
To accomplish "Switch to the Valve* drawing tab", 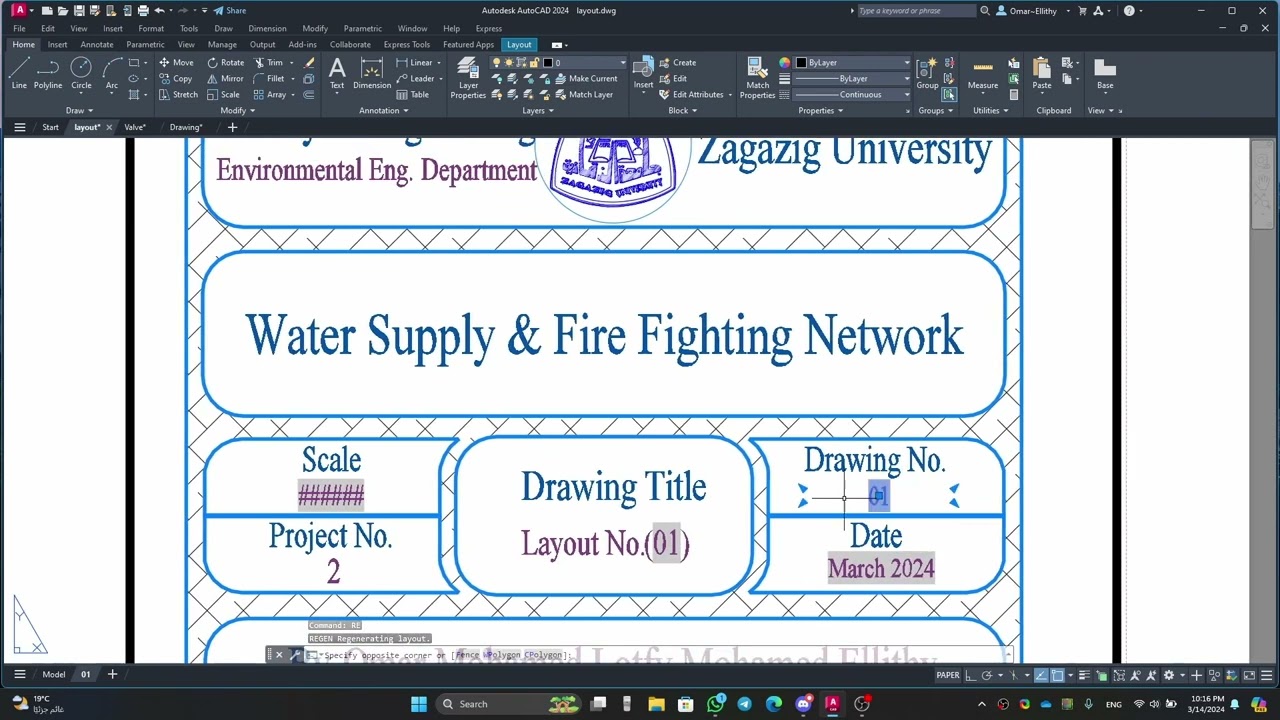I will click(x=135, y=127).
